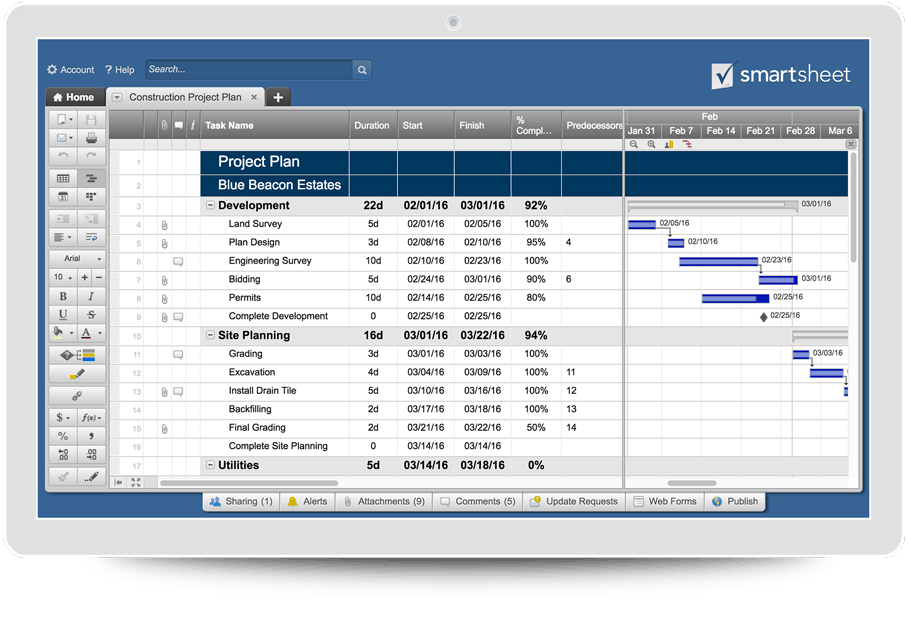Switch to Gantt view icon
Screen dimensions: 908x640
pyautogui.click(x=91, y=178)
